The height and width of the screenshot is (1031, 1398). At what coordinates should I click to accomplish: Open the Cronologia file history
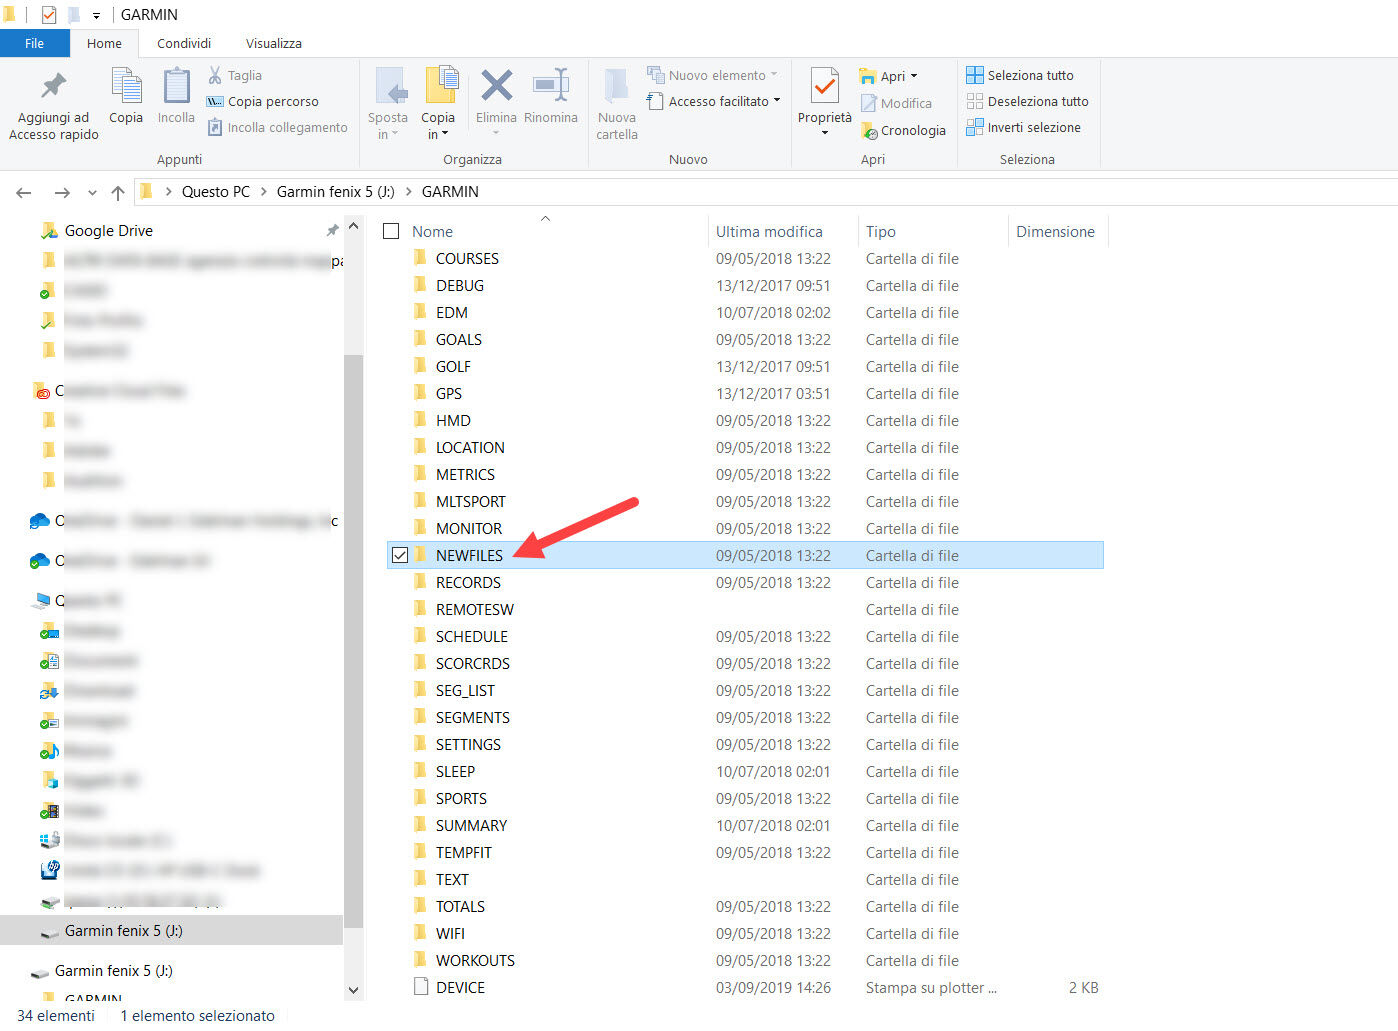tap(903, 130)
